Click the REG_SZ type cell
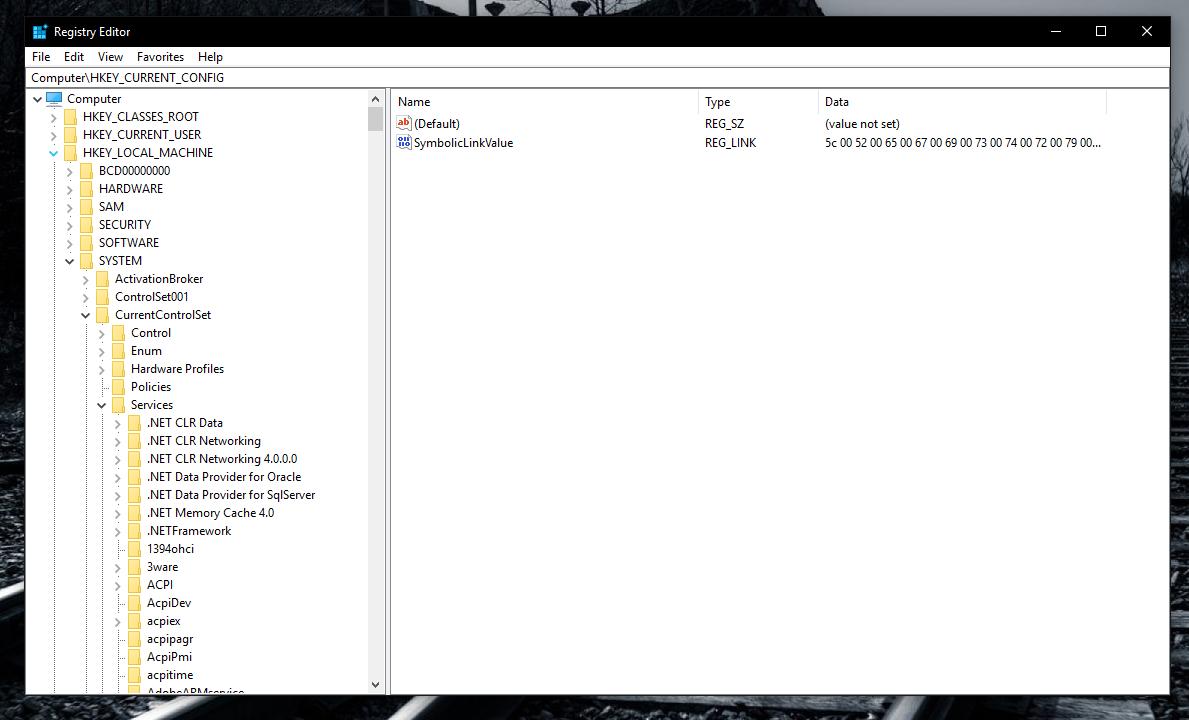1189x720 pixels. point(724,124)
